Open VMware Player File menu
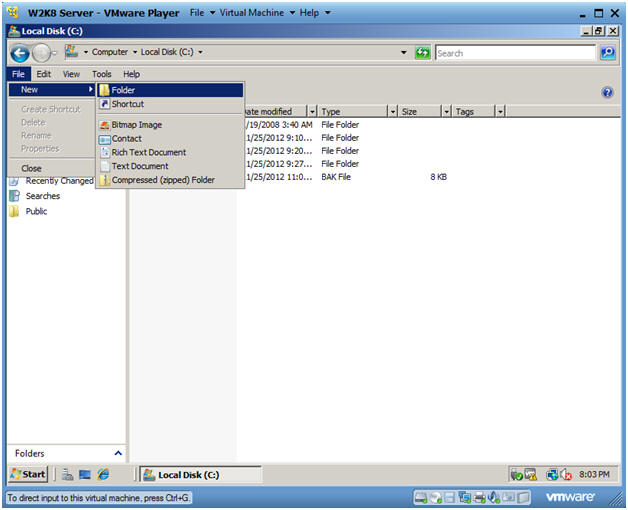 coord(202,13)
